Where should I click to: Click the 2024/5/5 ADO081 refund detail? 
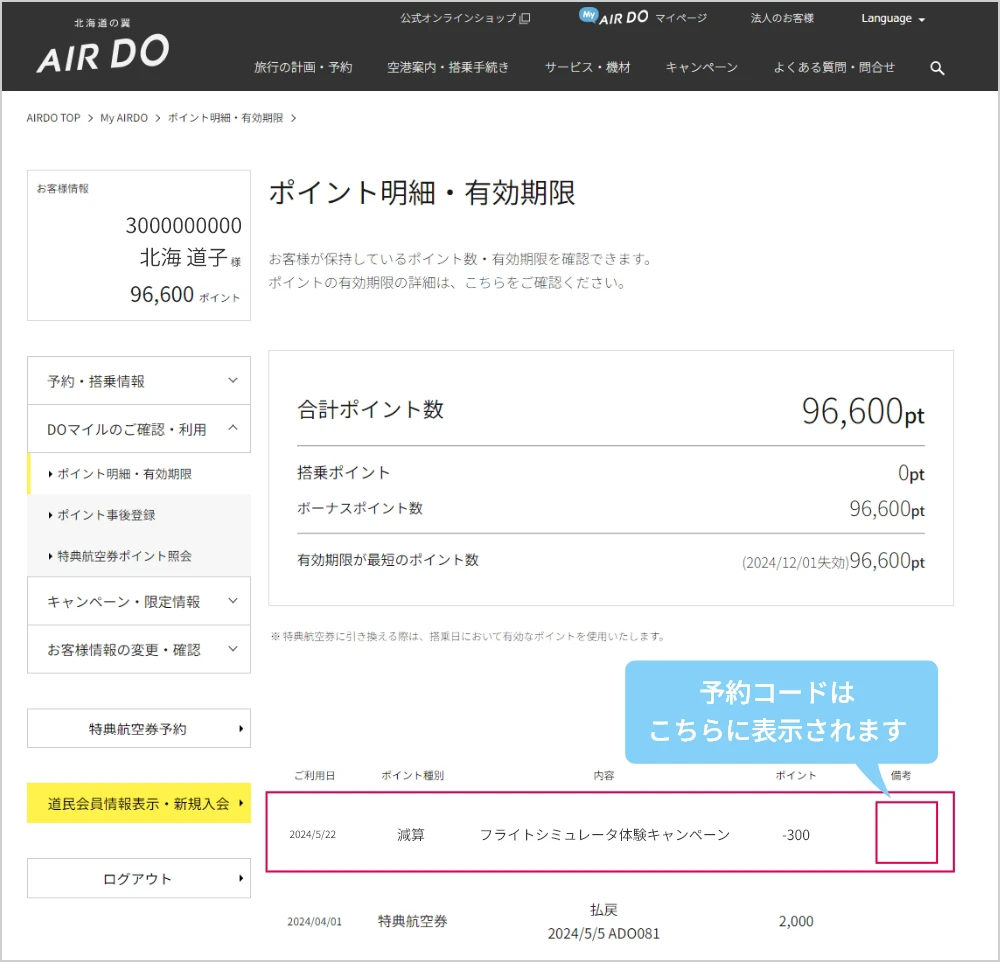click(x=603, y=934)
